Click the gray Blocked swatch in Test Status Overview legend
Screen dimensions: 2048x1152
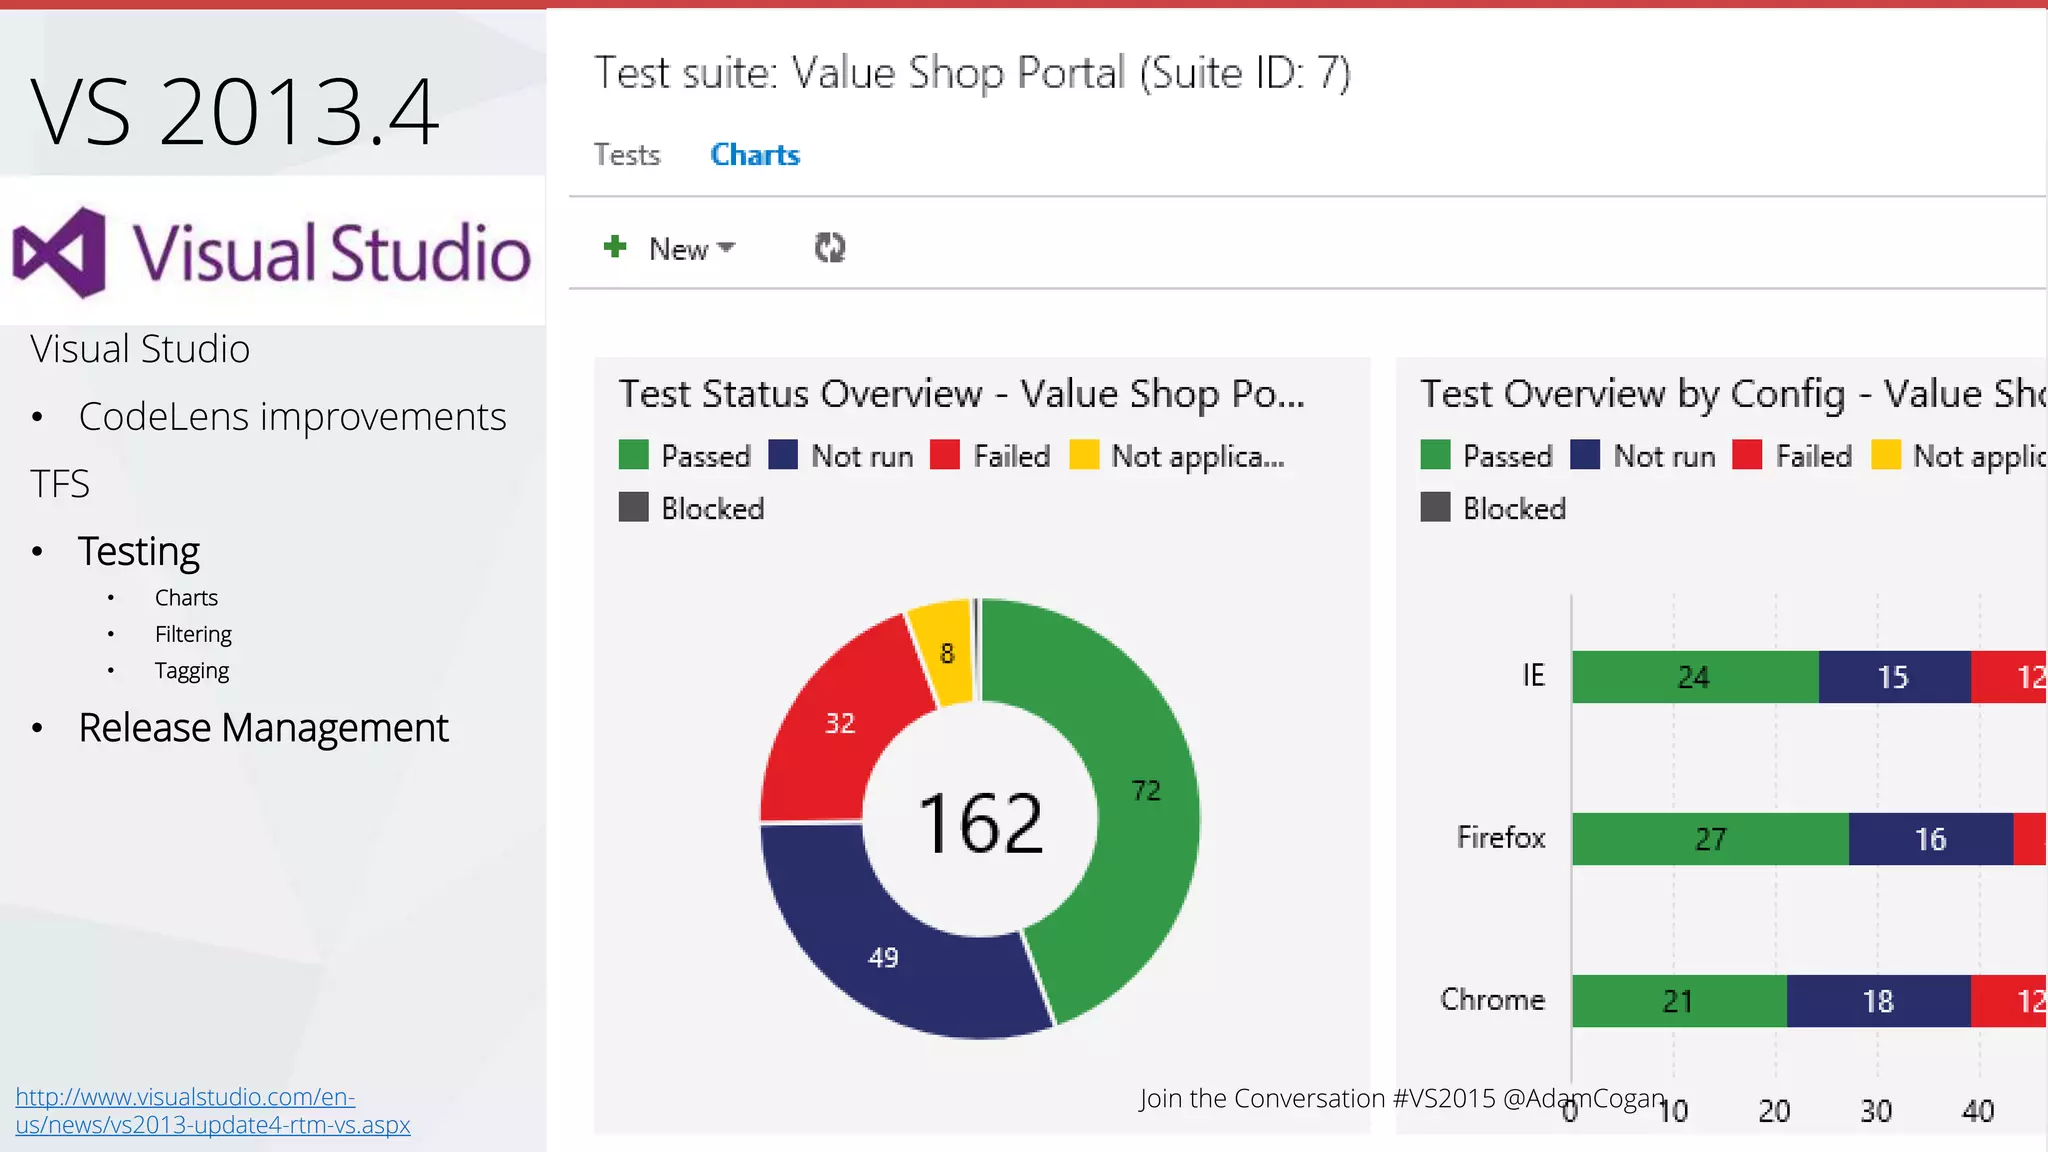(x=634, y=507)
